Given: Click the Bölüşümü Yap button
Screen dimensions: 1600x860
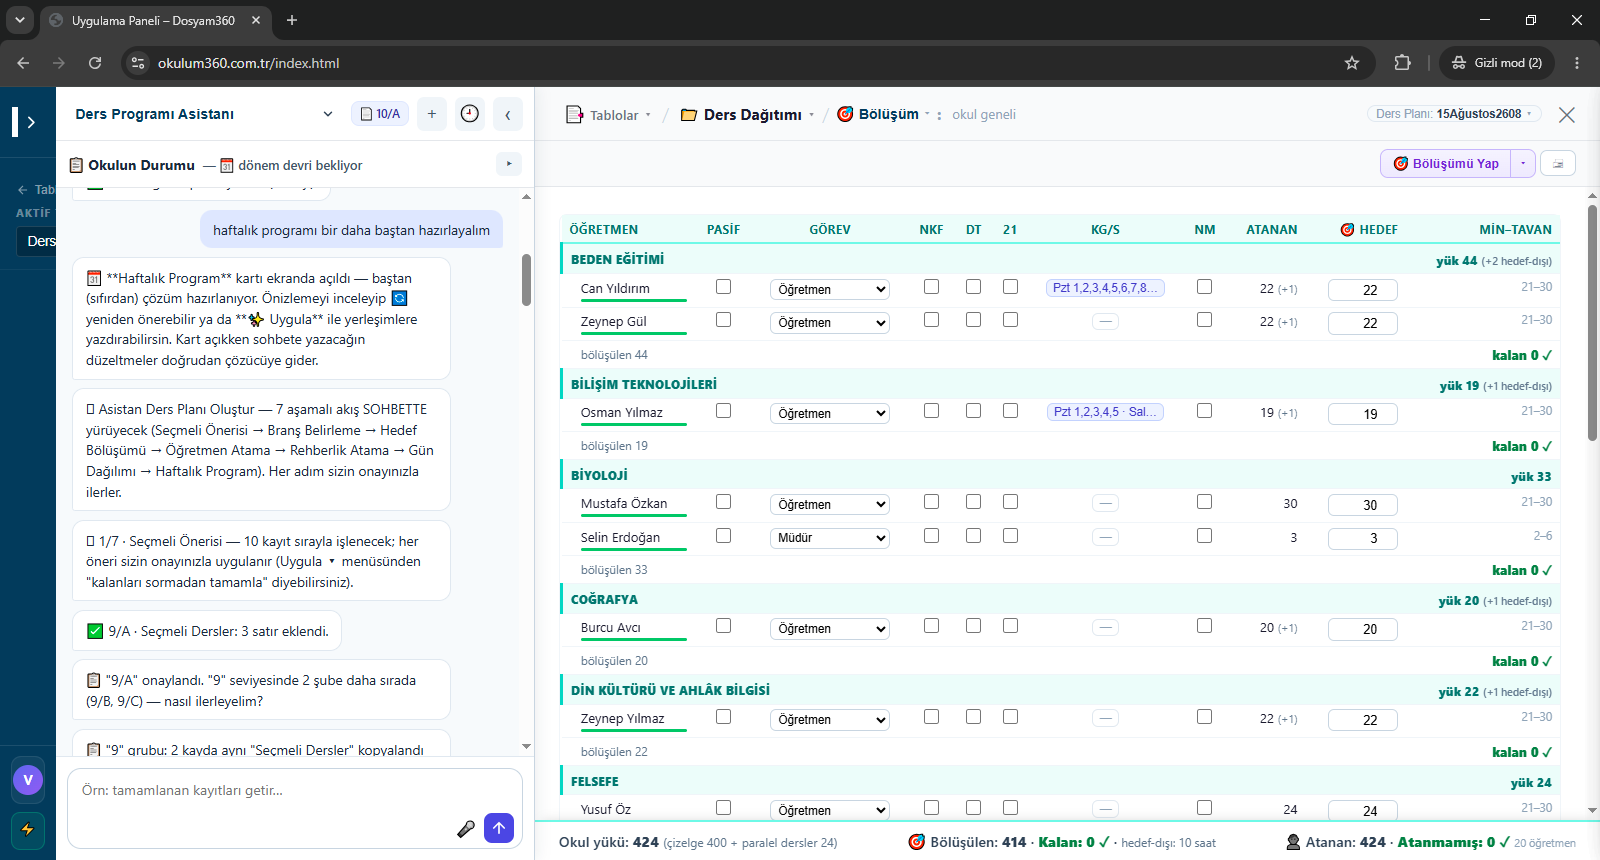Looking at the screenshot, I should click(x=1446, y=164).
